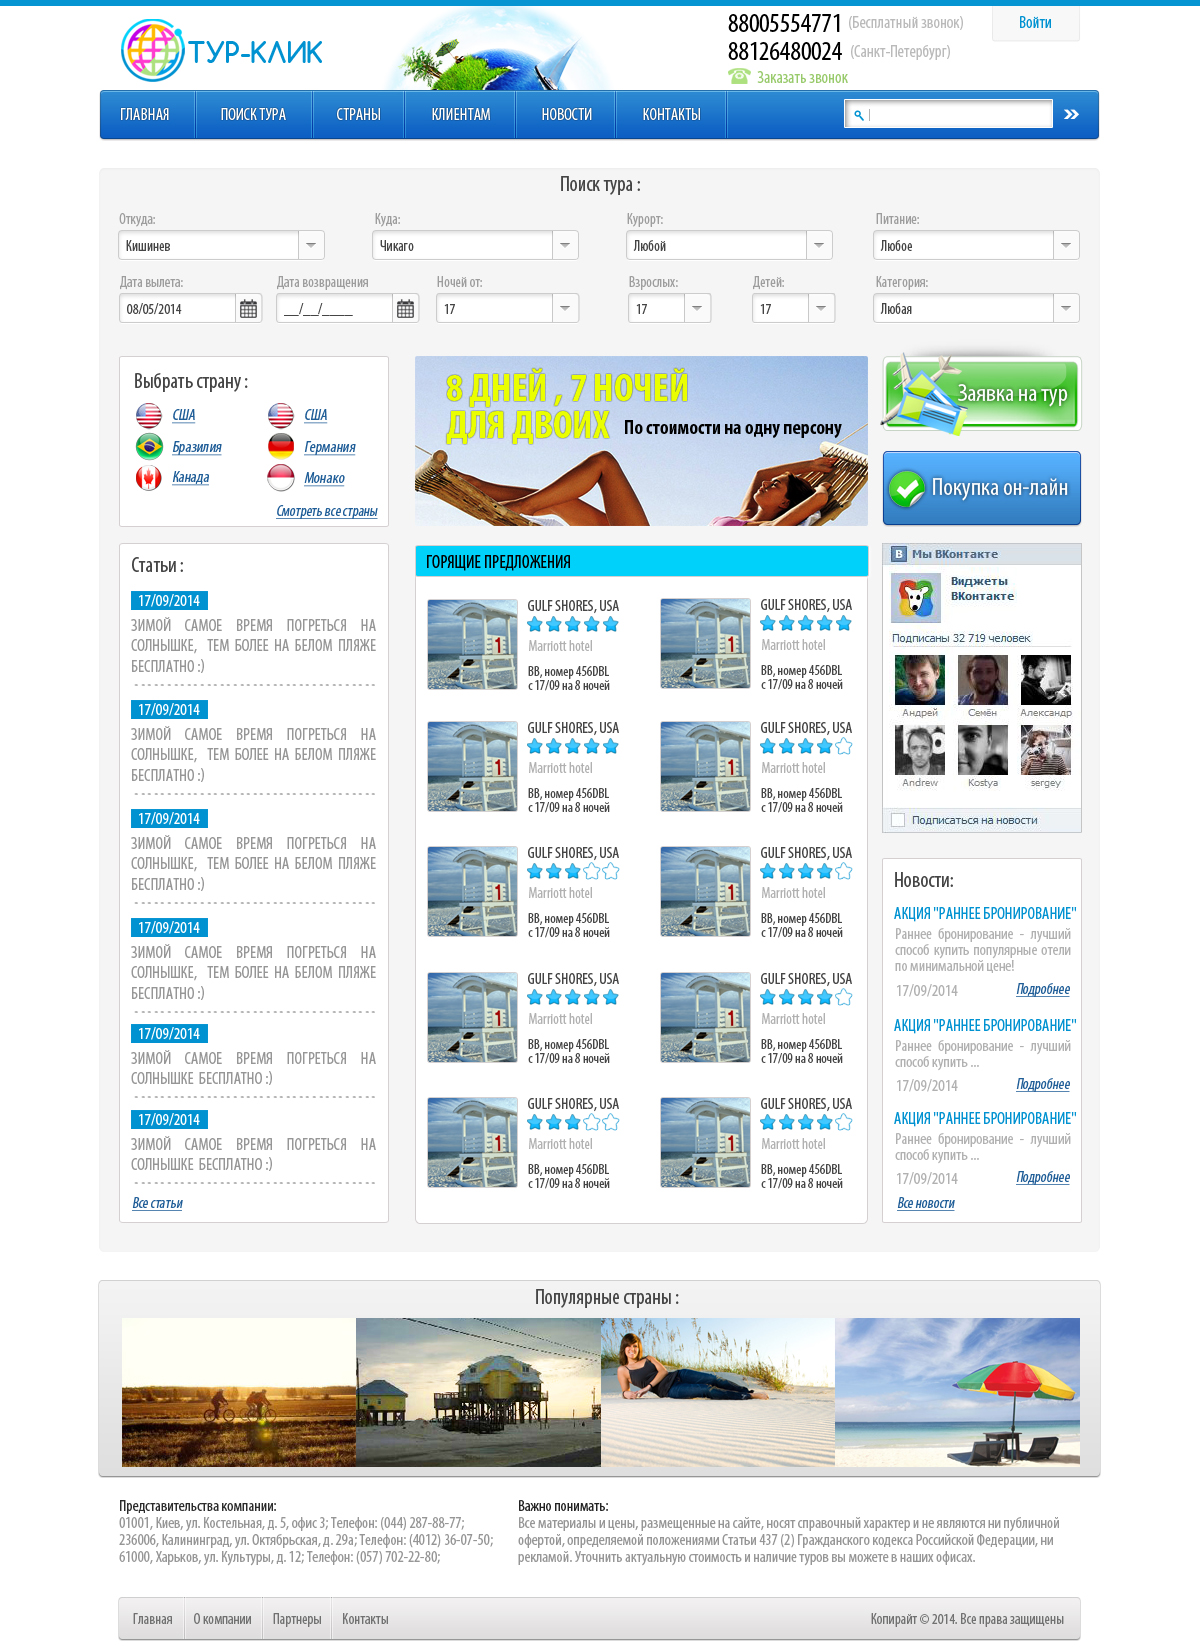
Task: Expand the Куда dropdown showing Чикаго
Action: point(565,245)
